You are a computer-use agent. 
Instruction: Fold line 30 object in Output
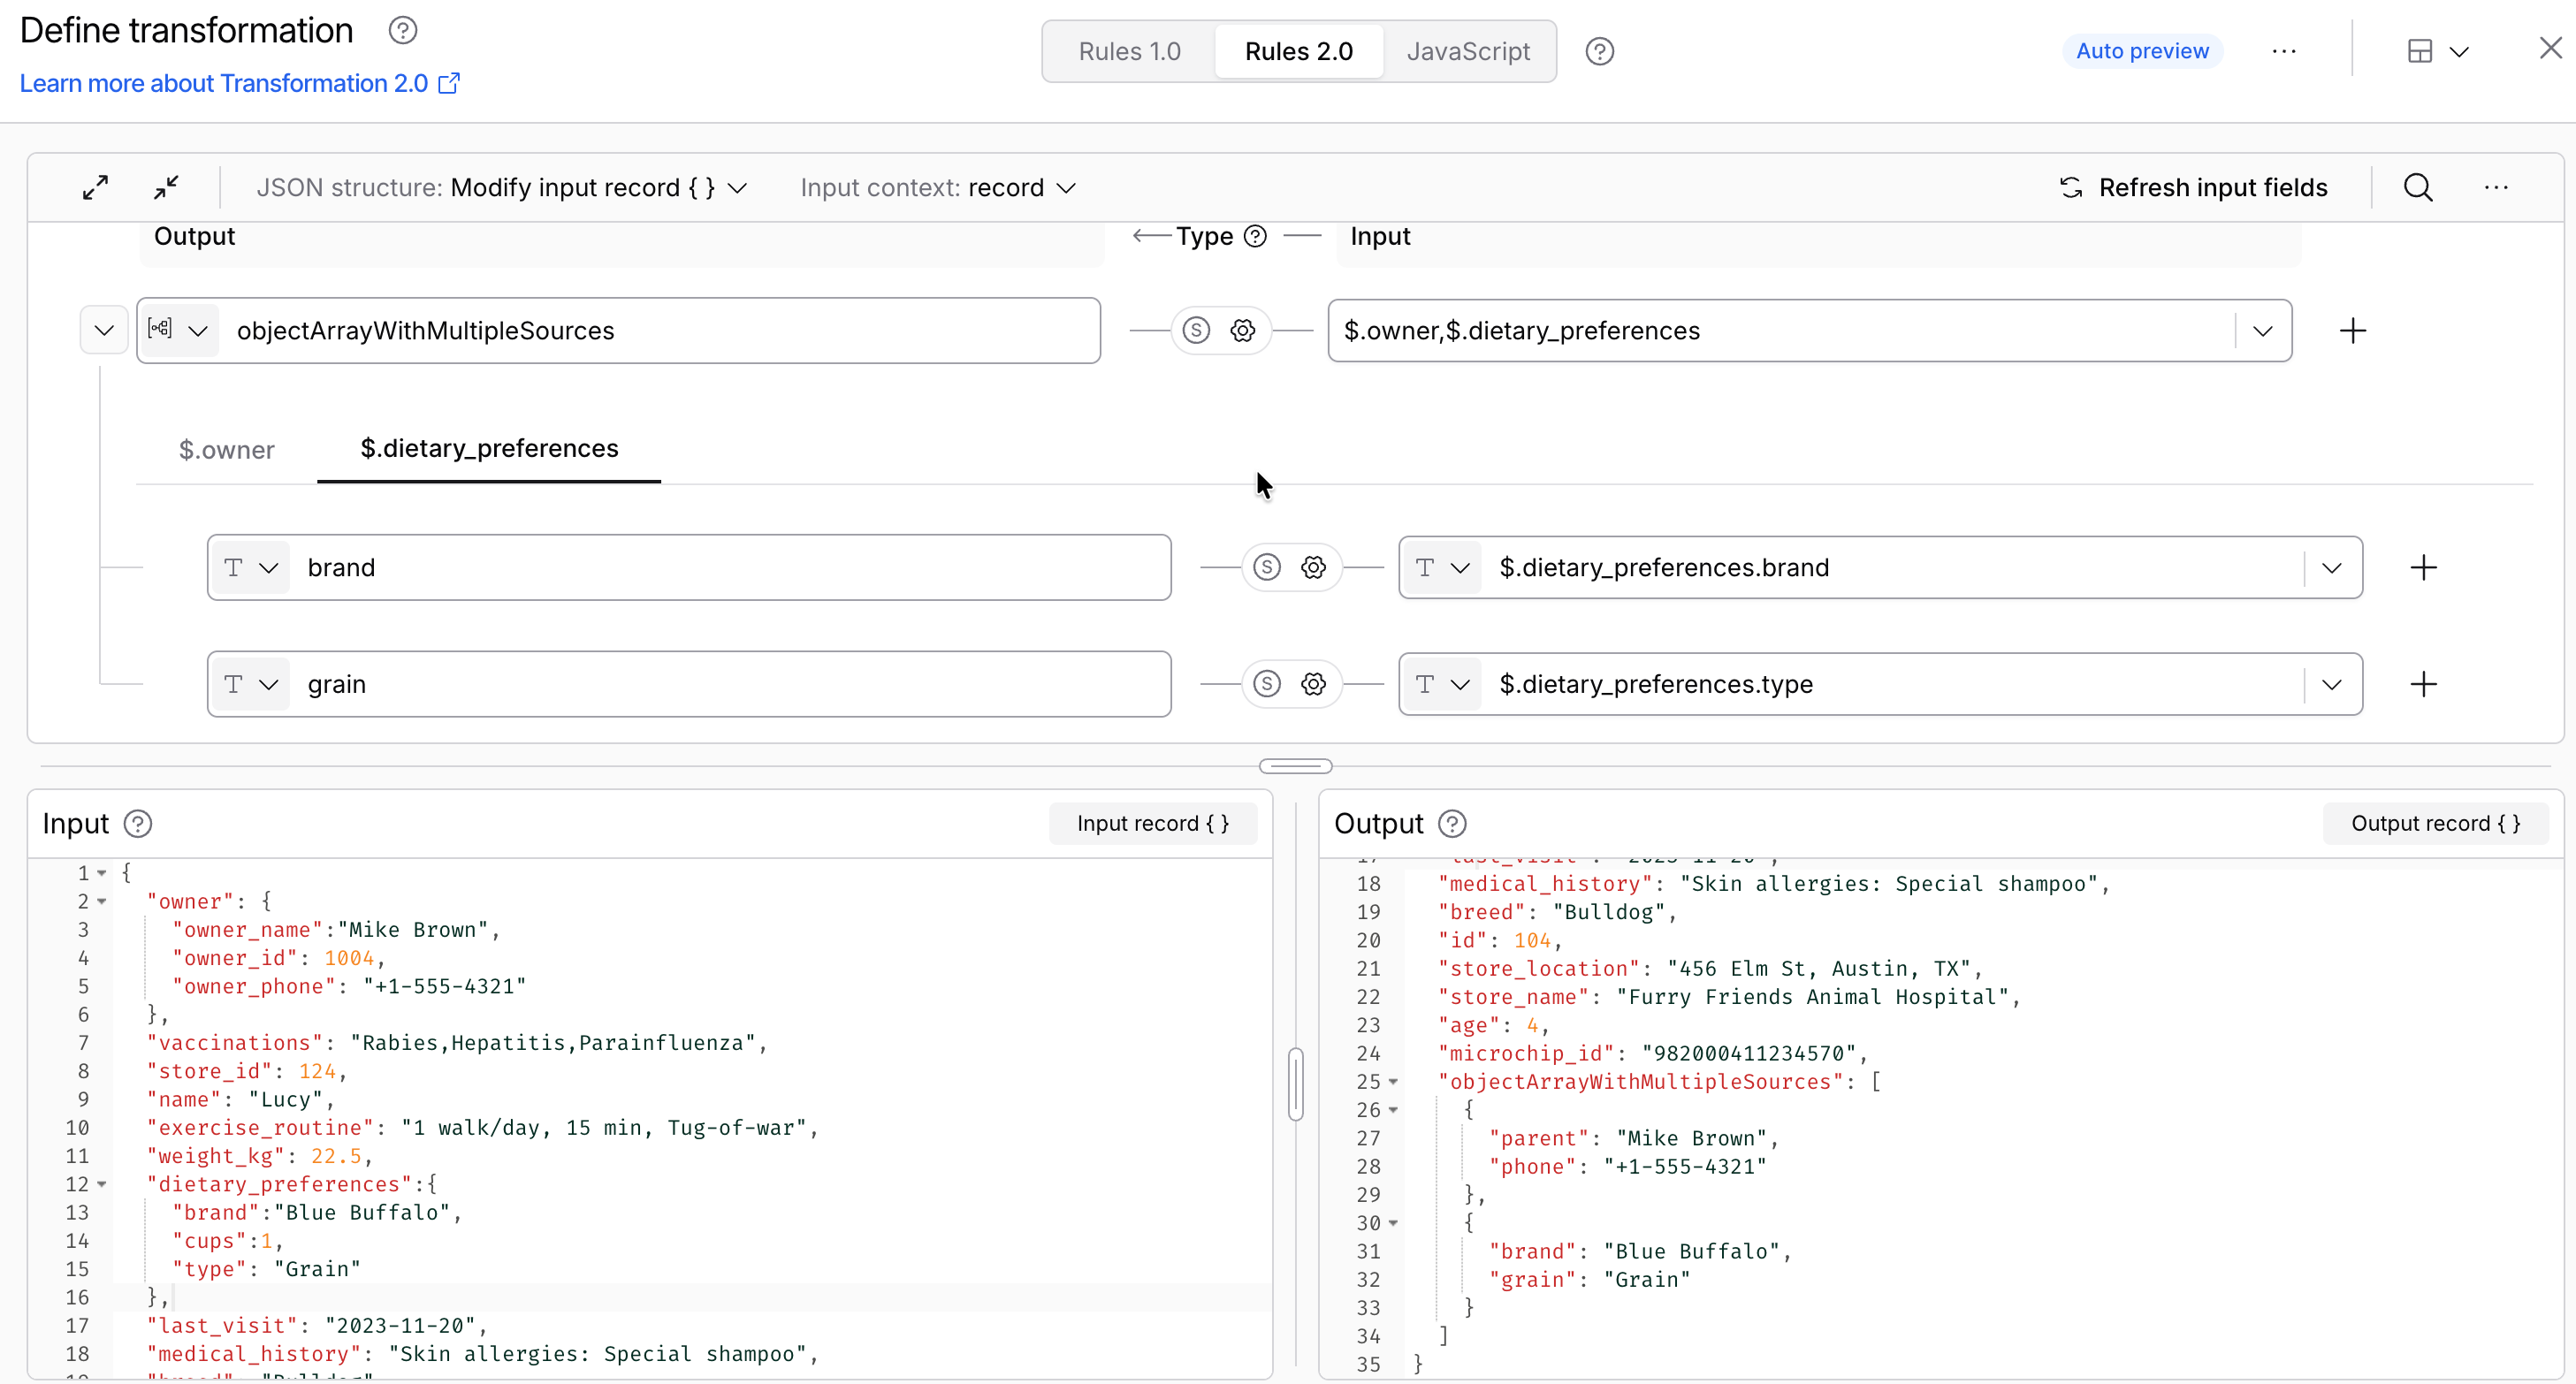click(1392, 1223)
